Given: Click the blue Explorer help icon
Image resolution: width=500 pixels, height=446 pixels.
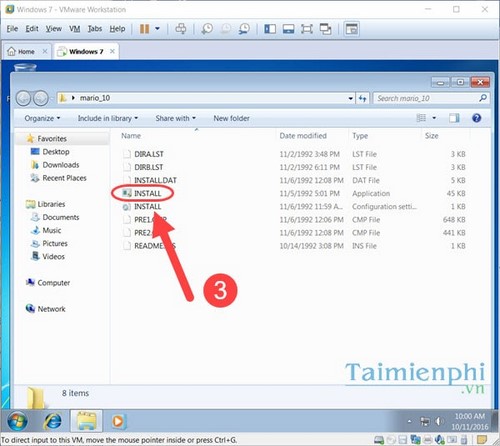Looking at the screenshot, I should [x=477, y=118].
